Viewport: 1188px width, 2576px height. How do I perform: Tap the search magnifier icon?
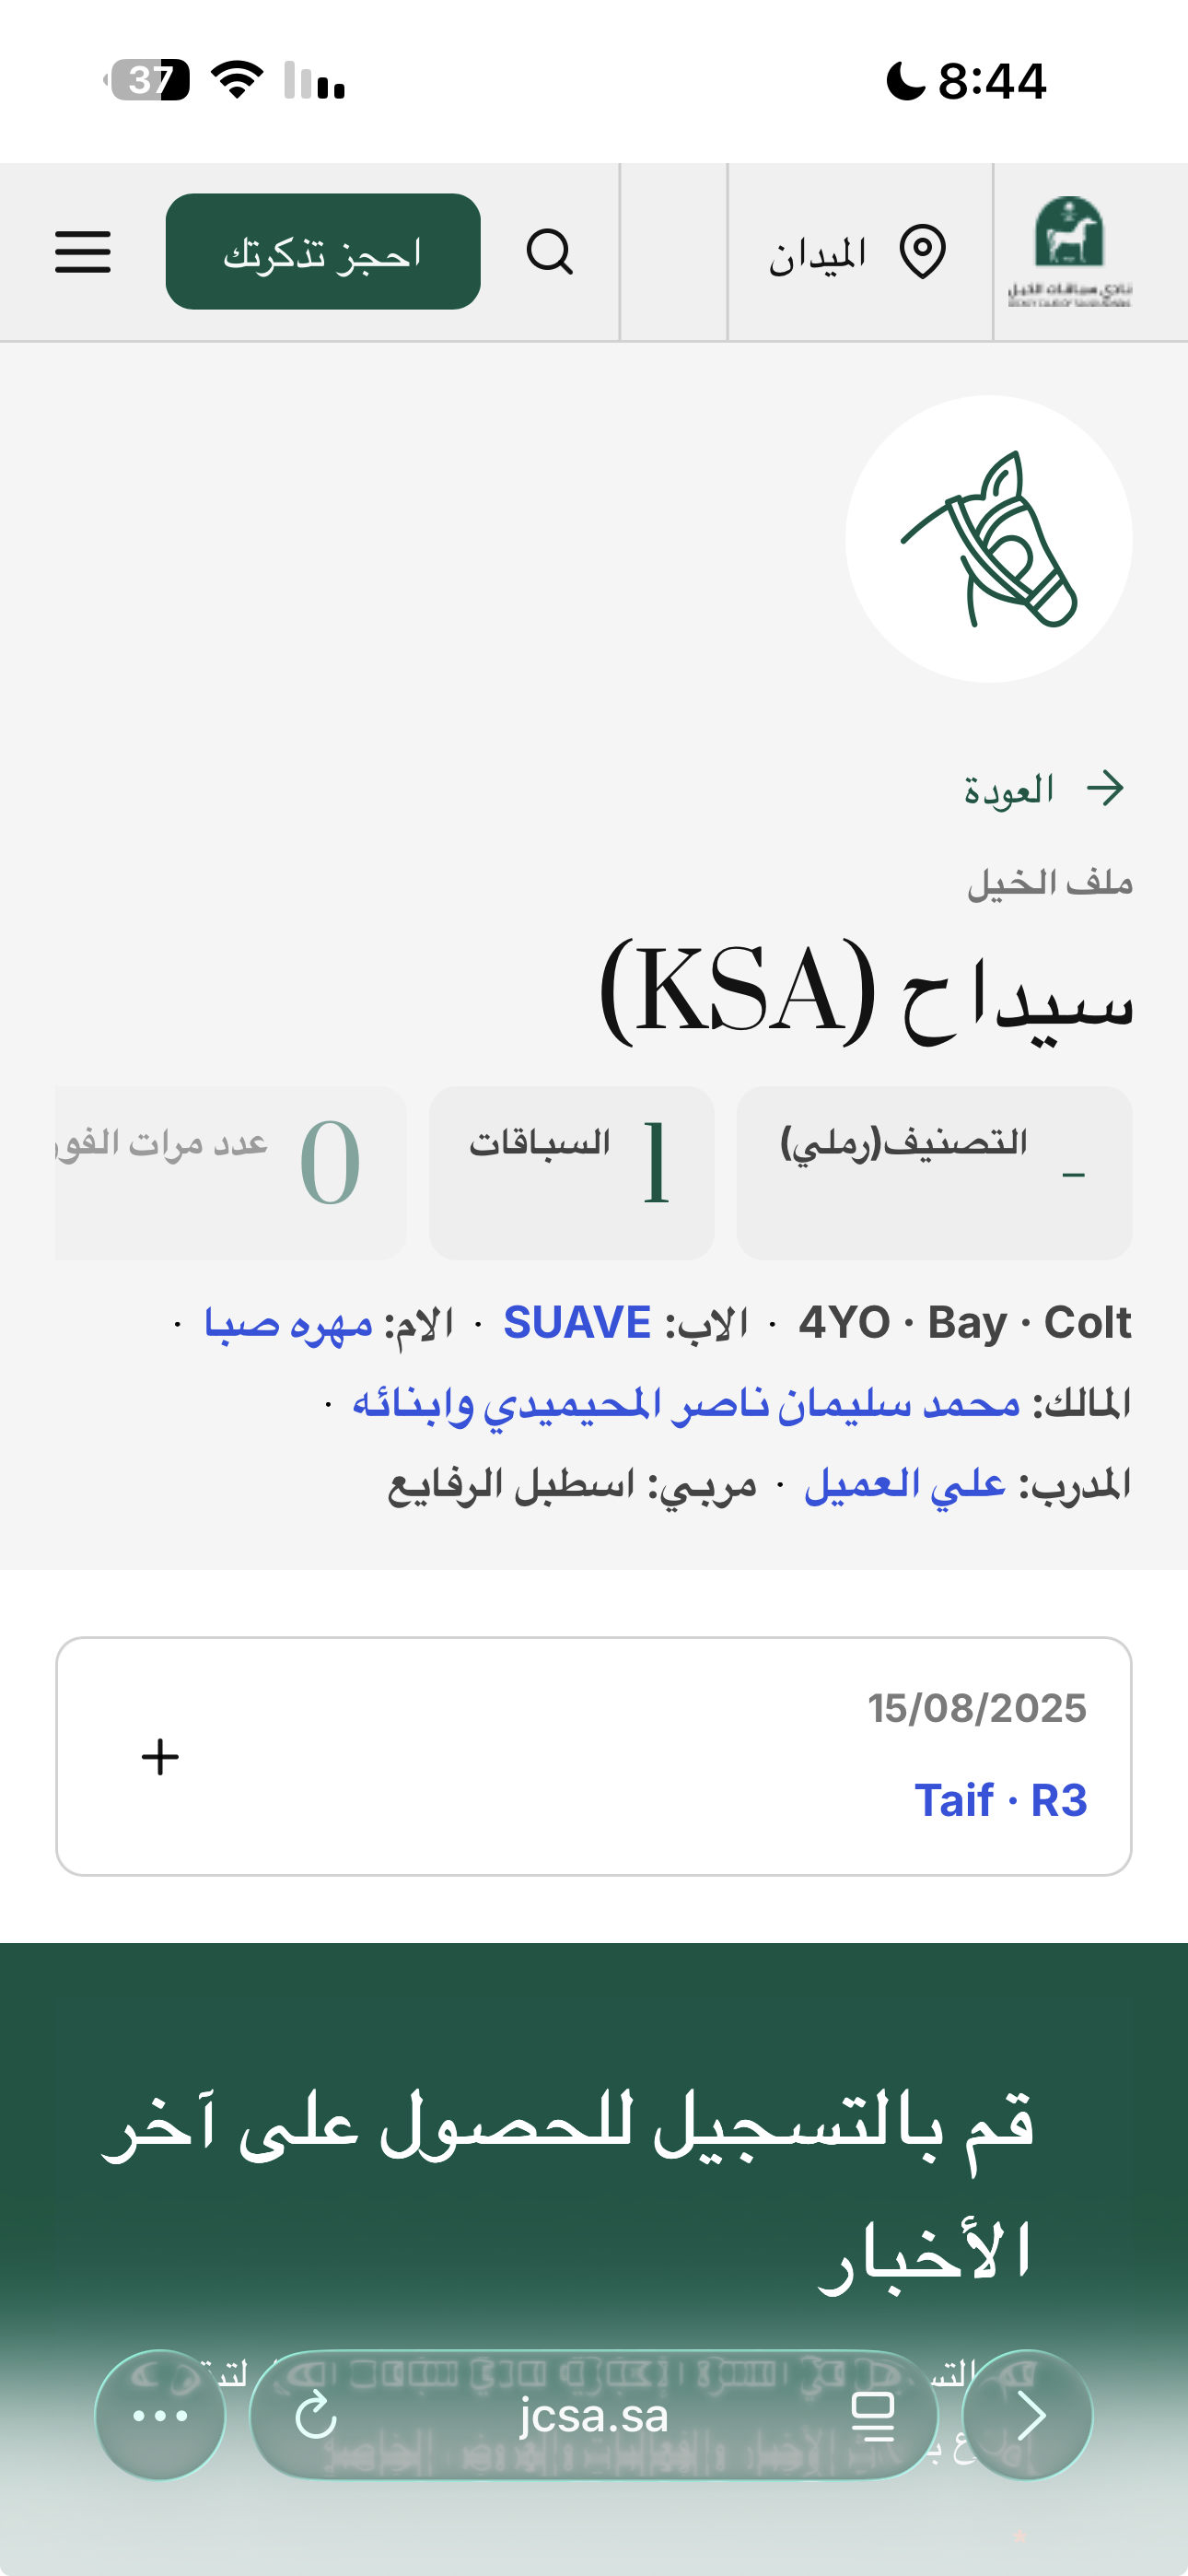549,251
